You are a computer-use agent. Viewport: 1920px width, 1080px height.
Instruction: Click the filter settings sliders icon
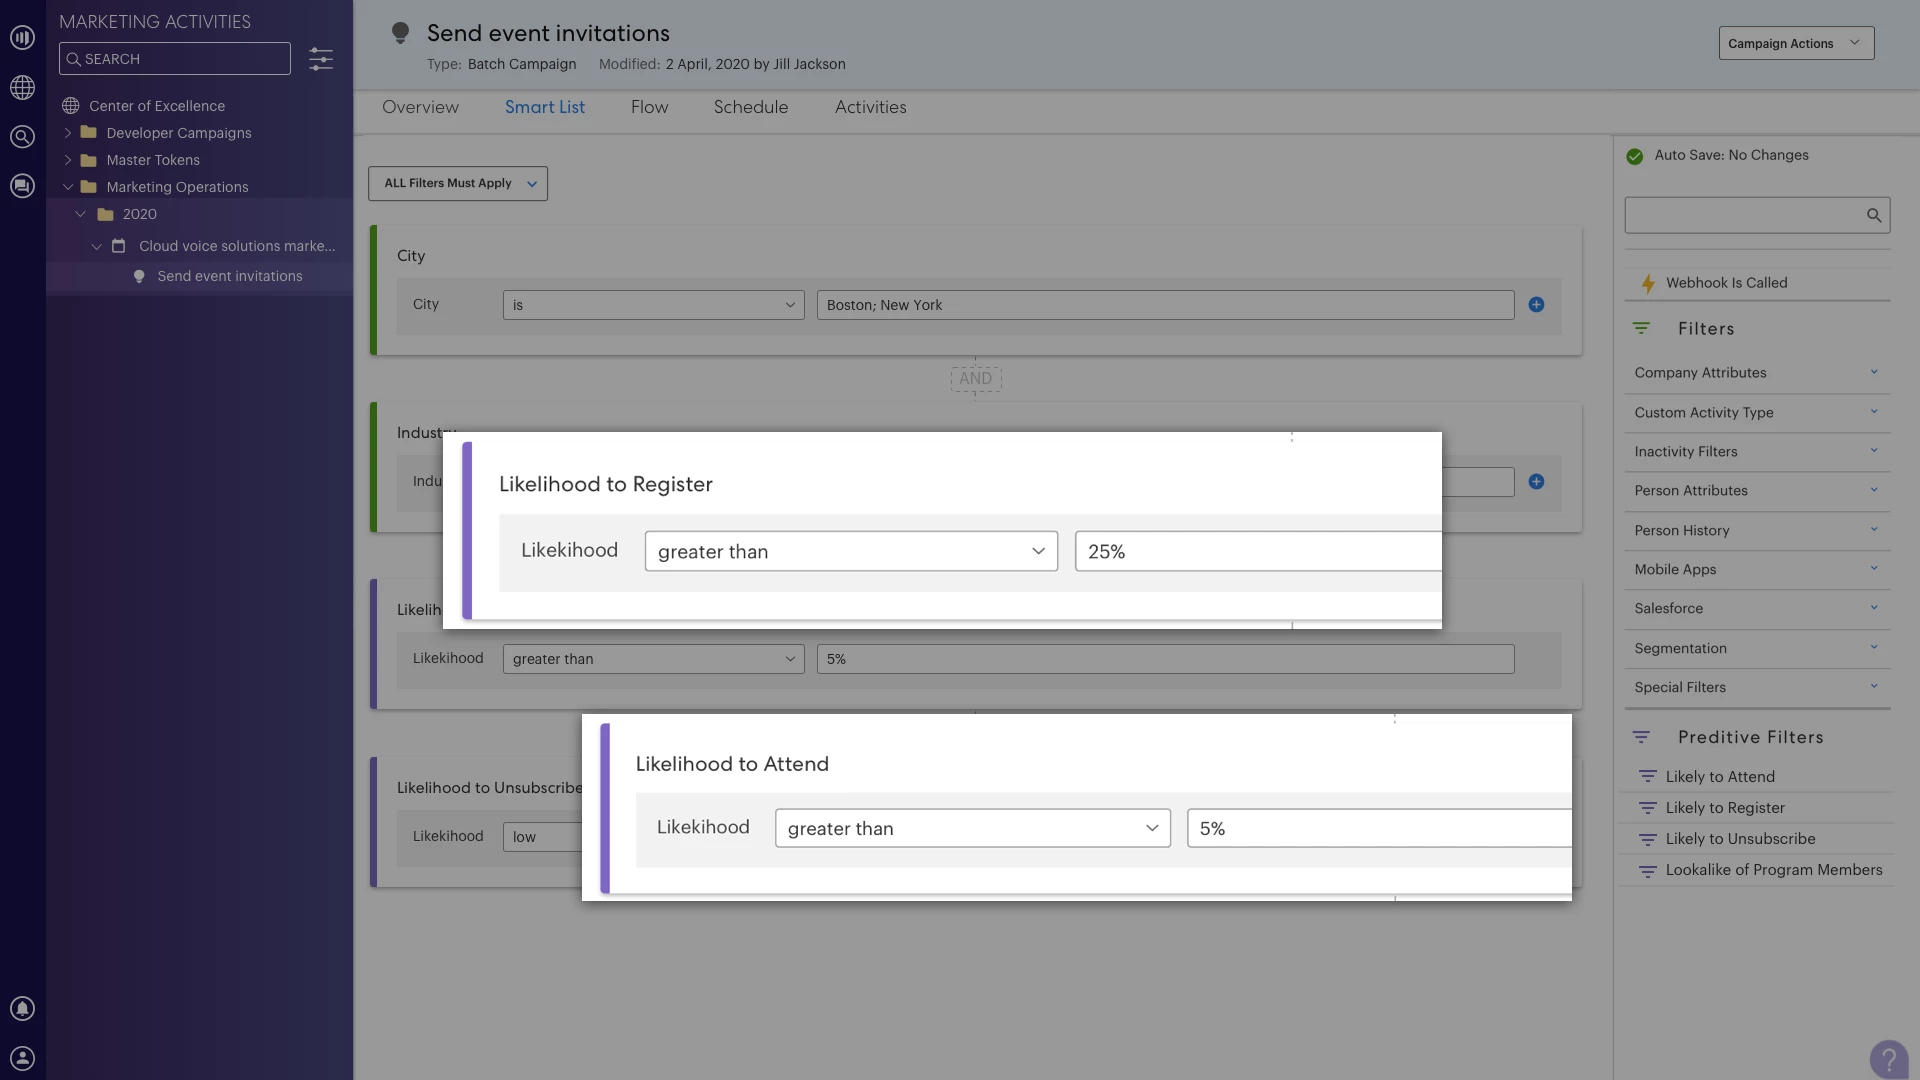click(320, 59)
